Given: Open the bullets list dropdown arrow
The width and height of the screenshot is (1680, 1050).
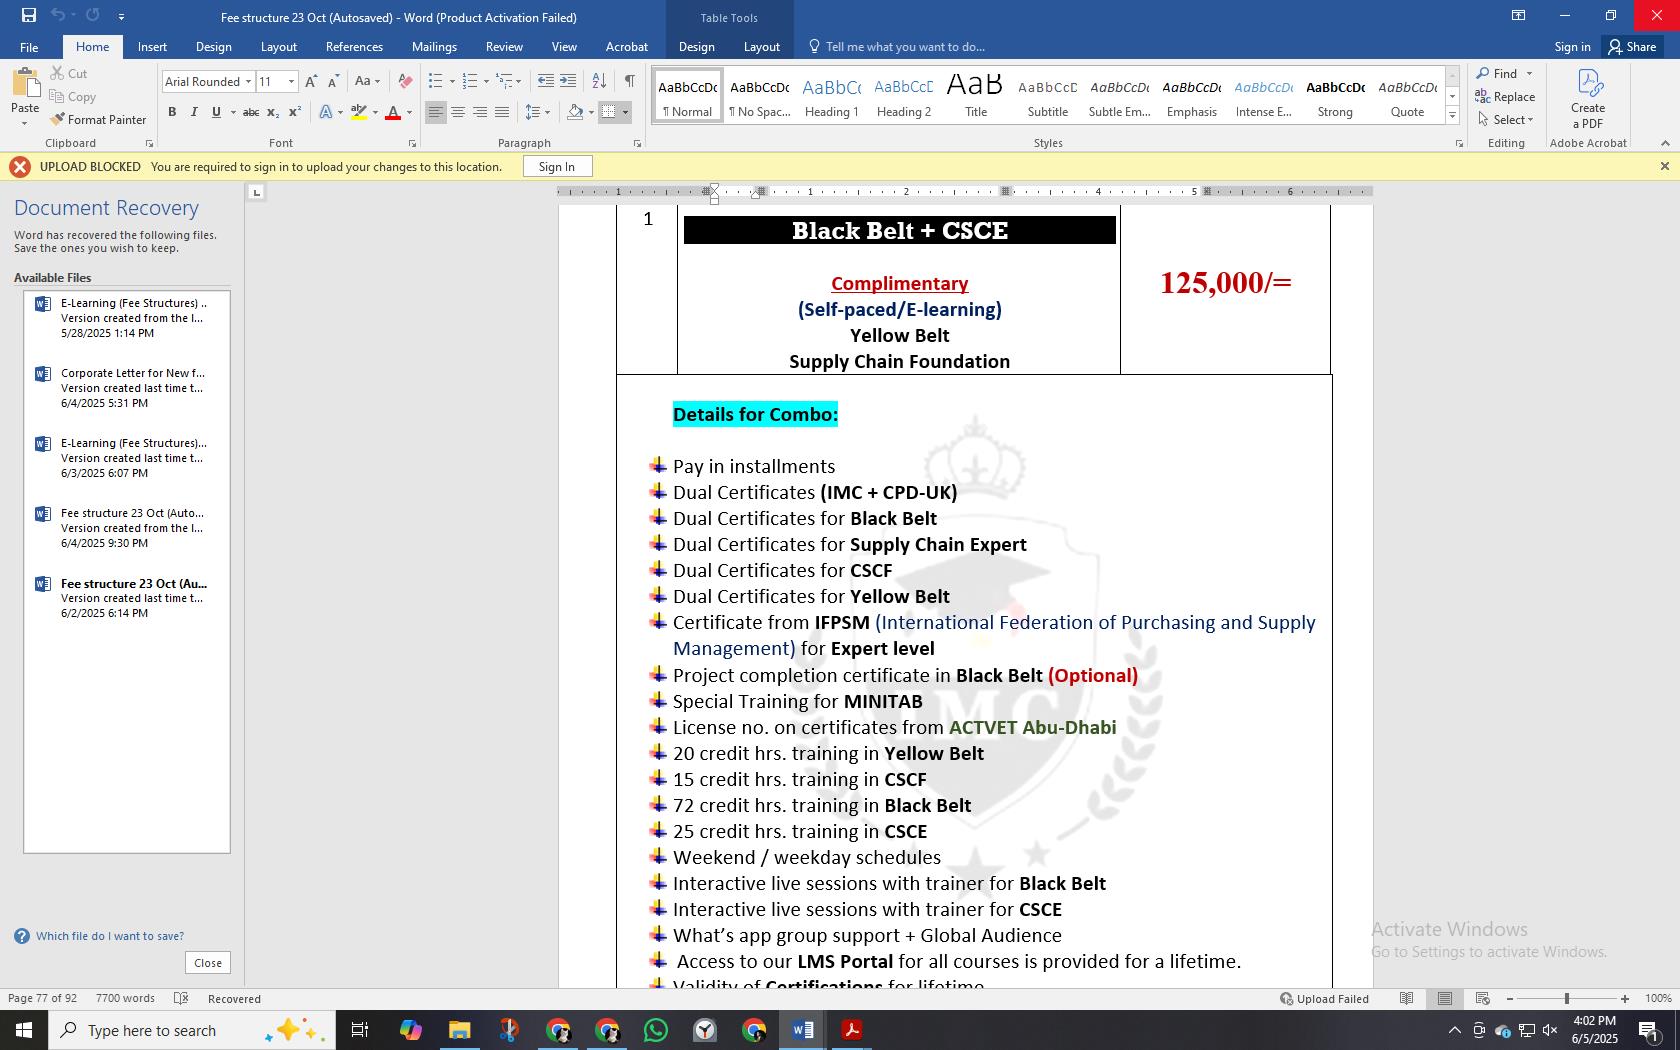Looking at the screenshot, I should 452,81.
